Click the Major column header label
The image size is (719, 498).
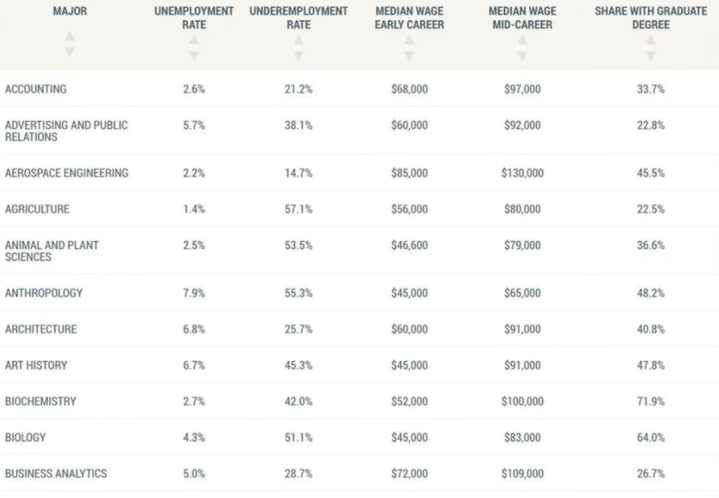point(69,11)
